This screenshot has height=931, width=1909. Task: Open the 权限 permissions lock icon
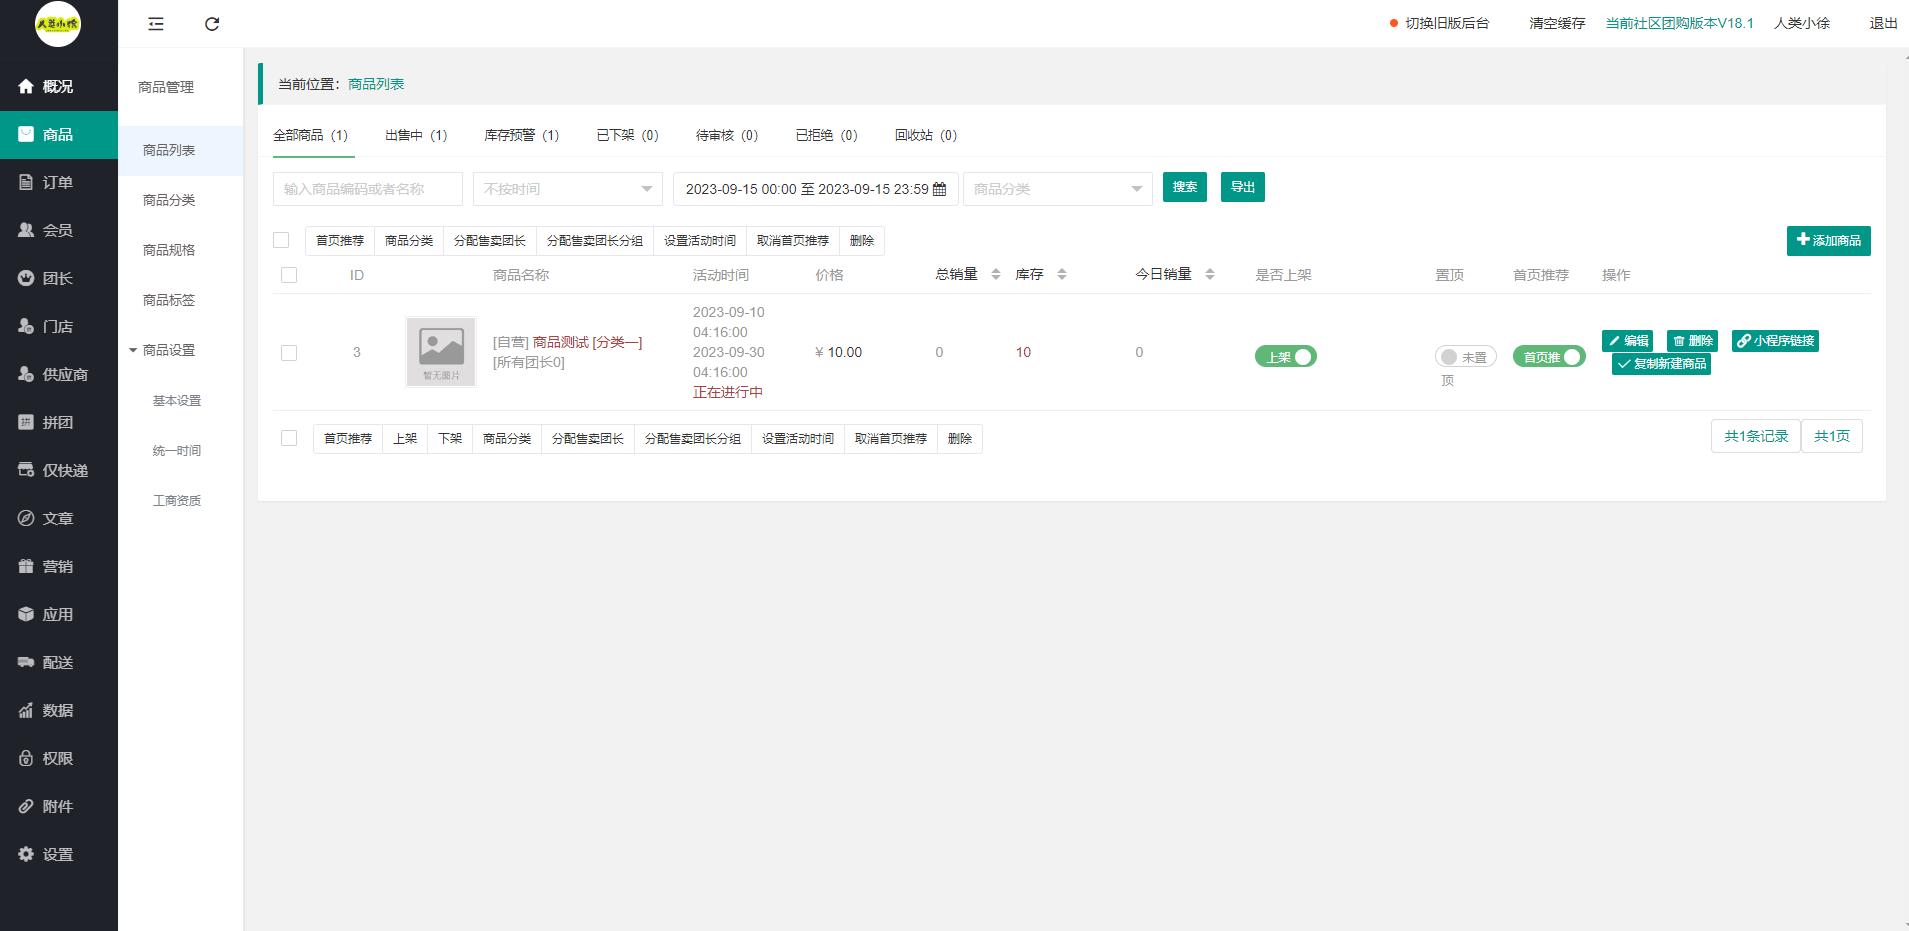26,759
